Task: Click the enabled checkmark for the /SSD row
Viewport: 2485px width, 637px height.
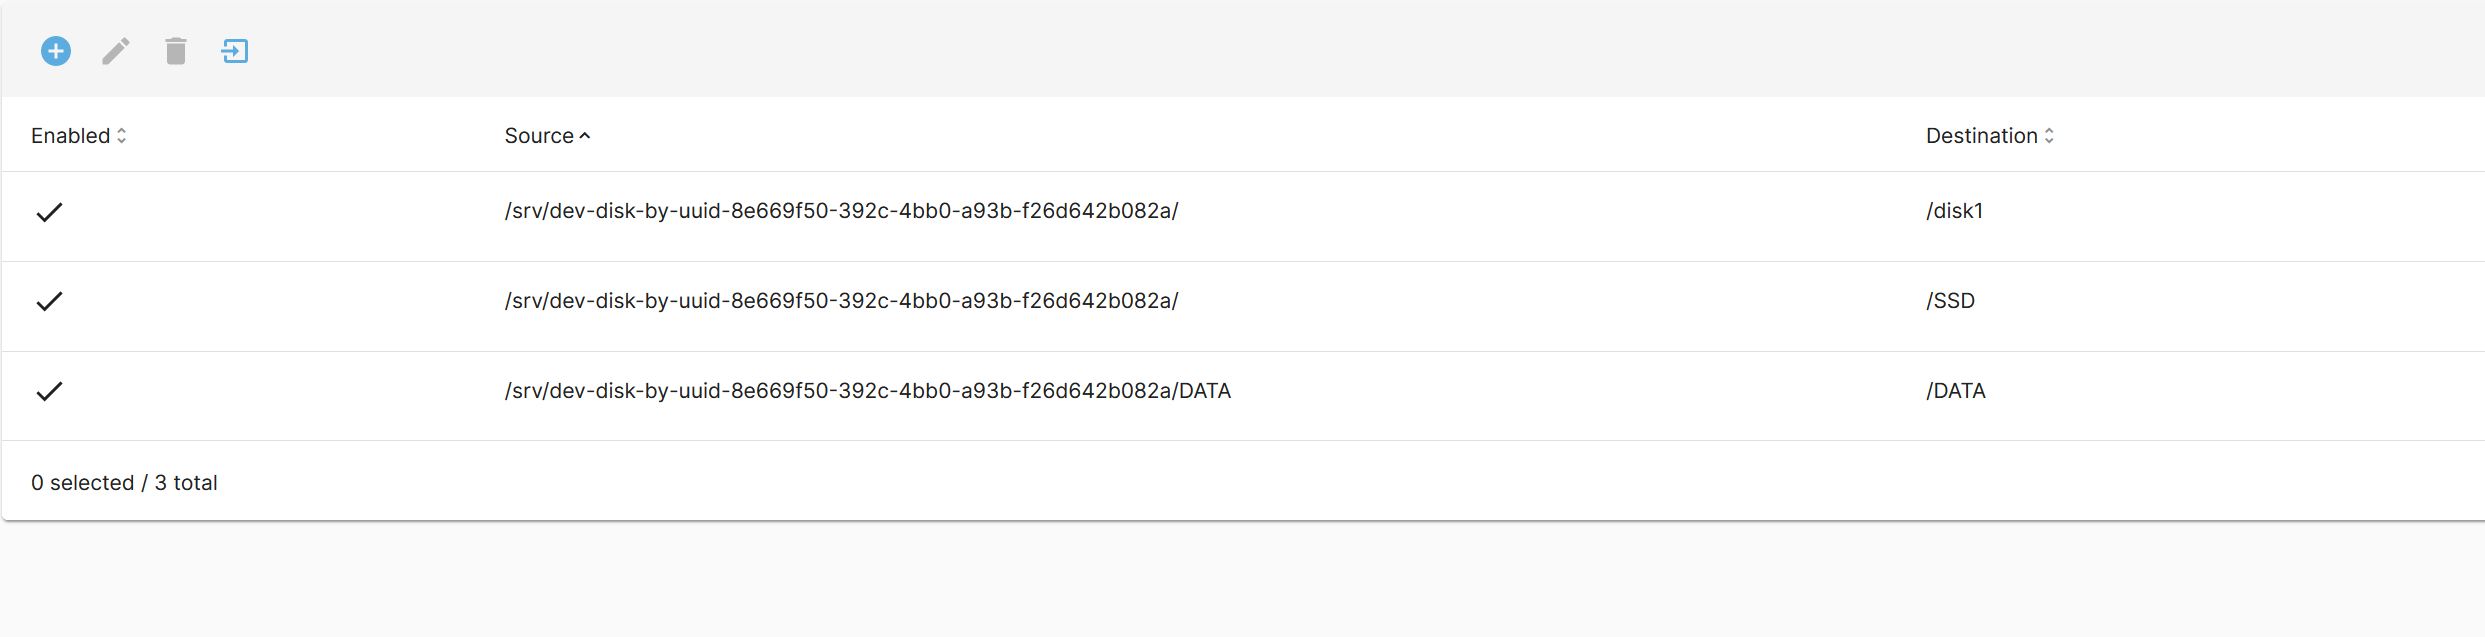Action: [49, 301]
